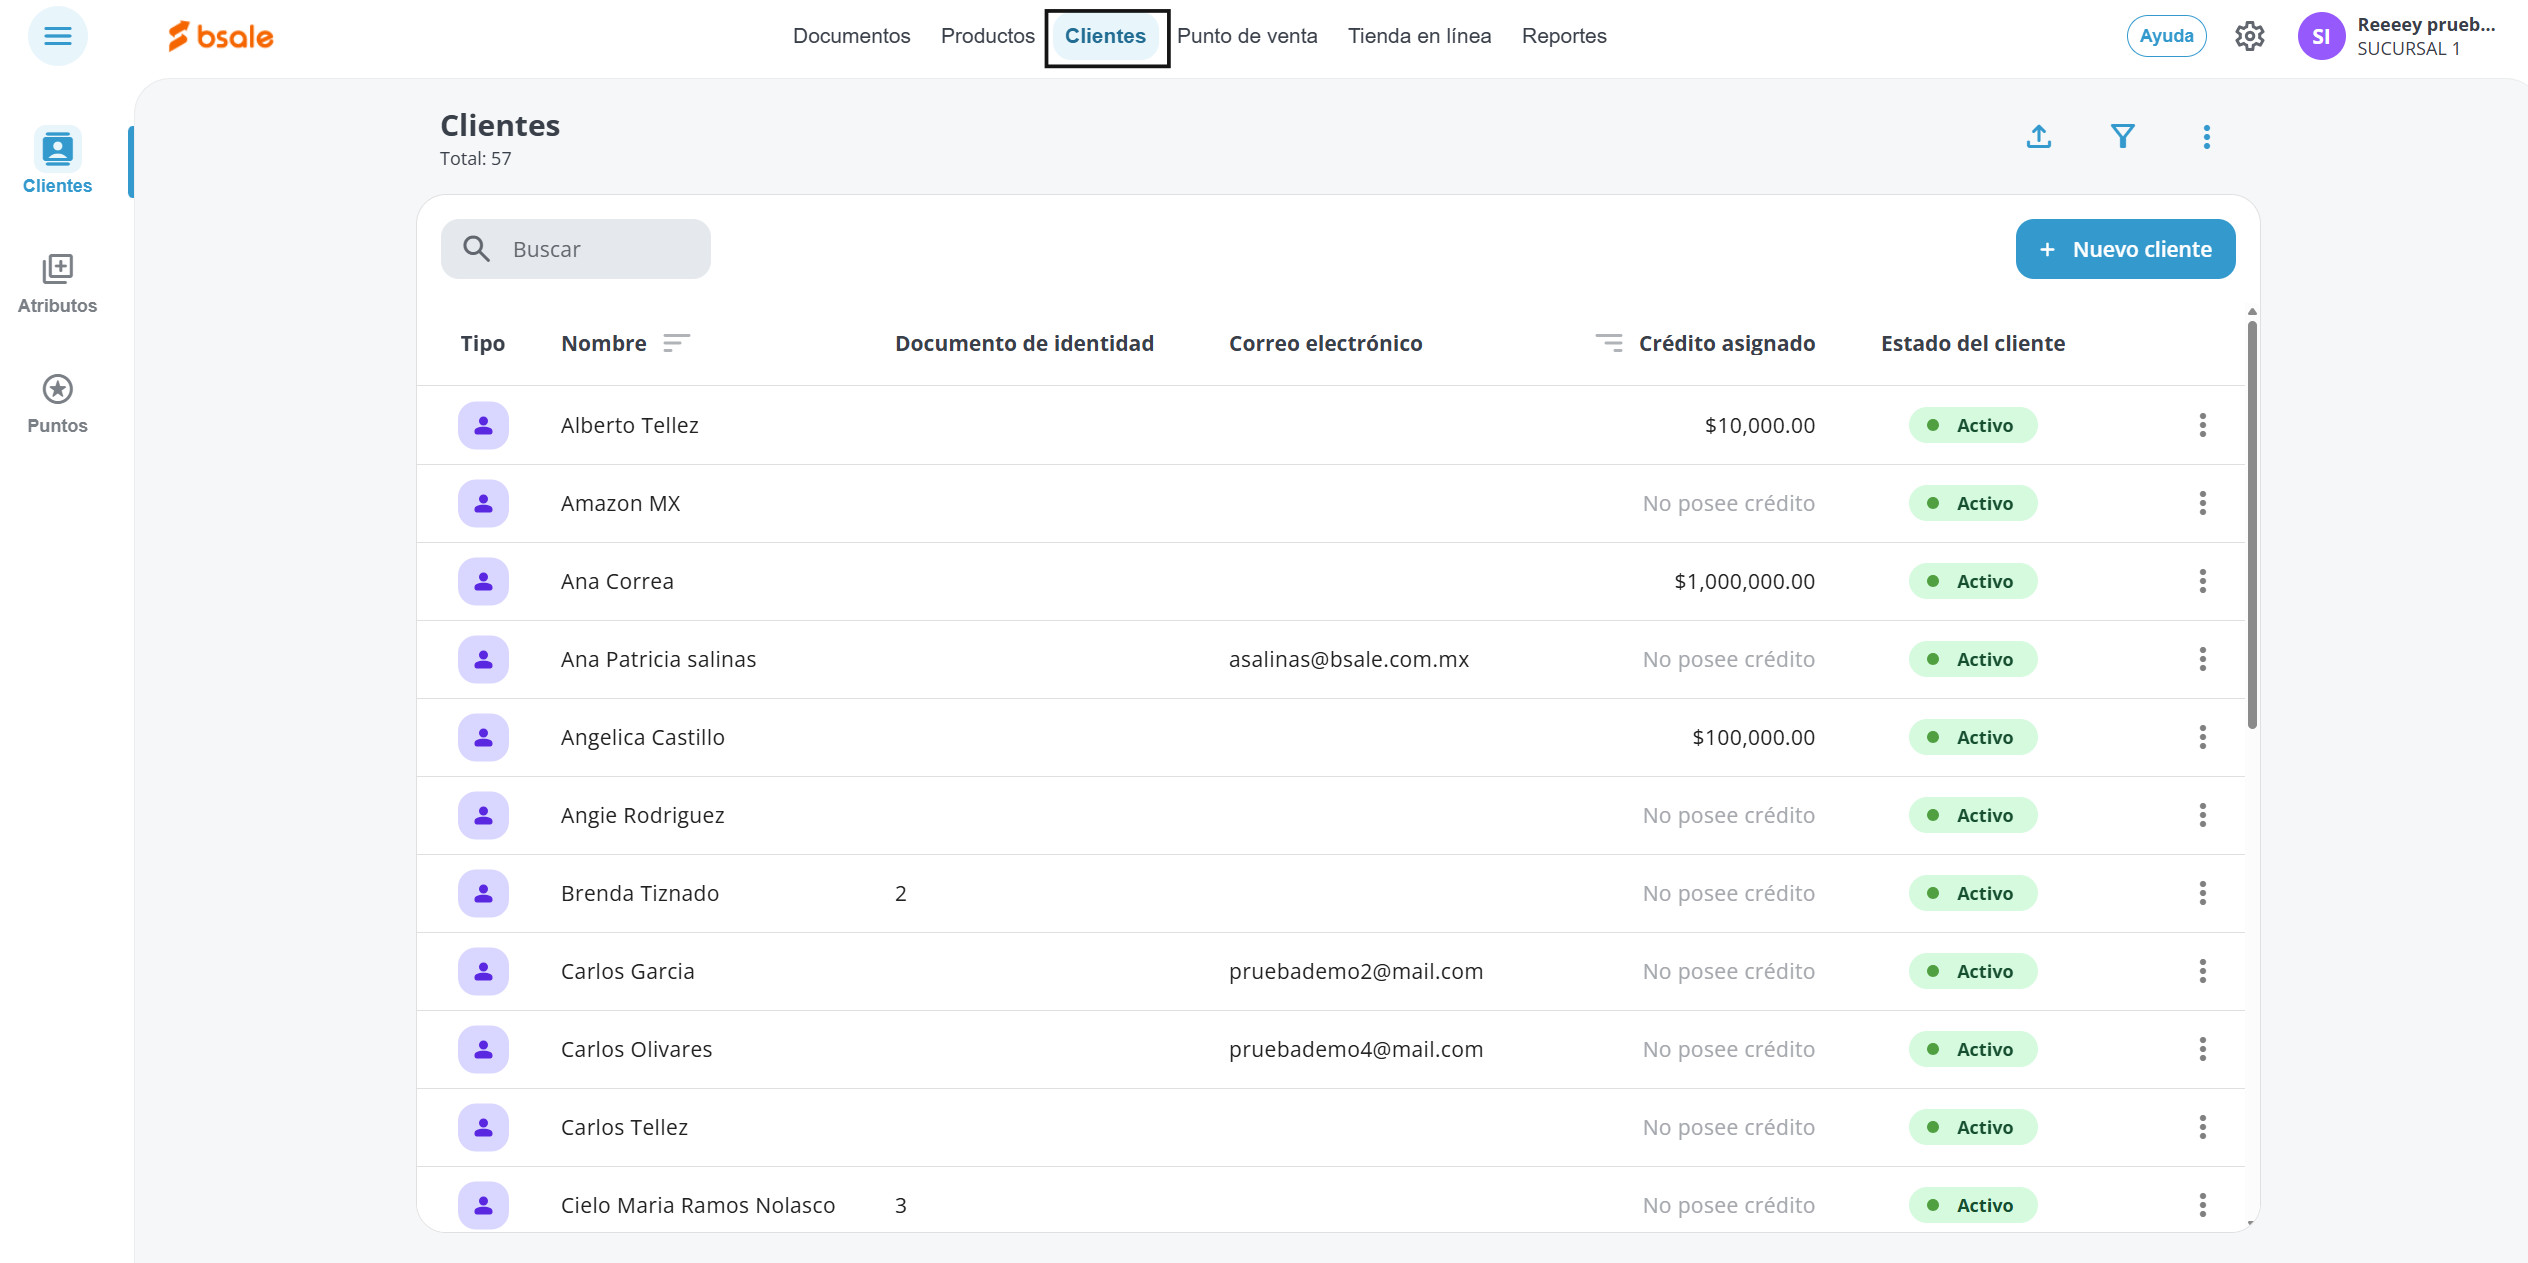Click the Clientes sidebar icon
The image size is (2528, 1263).
(57, 162)
